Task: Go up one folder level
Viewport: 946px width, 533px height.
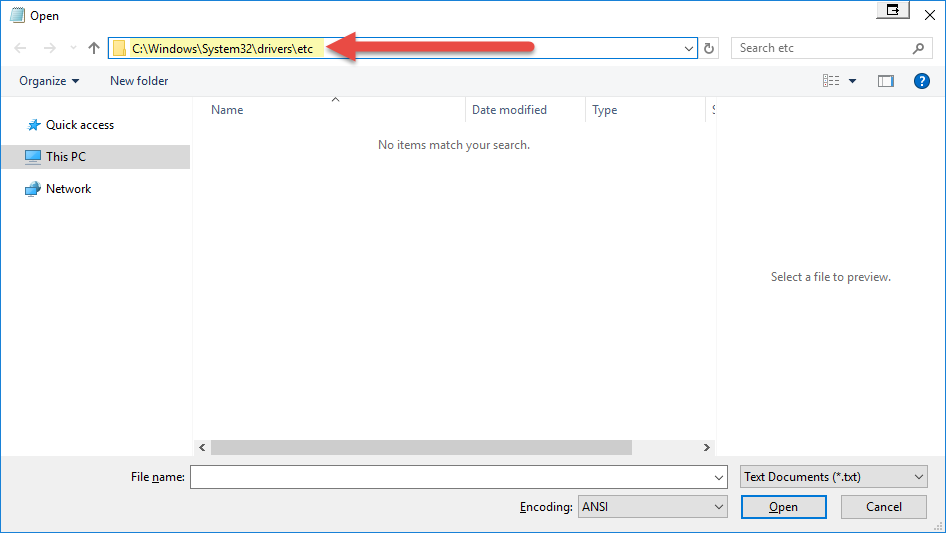Action: [x=94, y=48]
